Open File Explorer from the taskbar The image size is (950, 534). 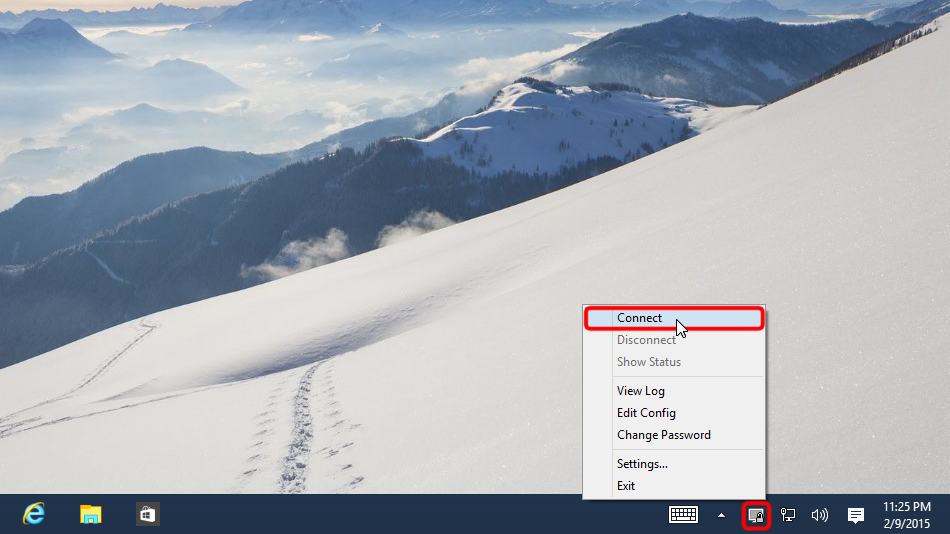pyautogui.click(x=91, y=514)
